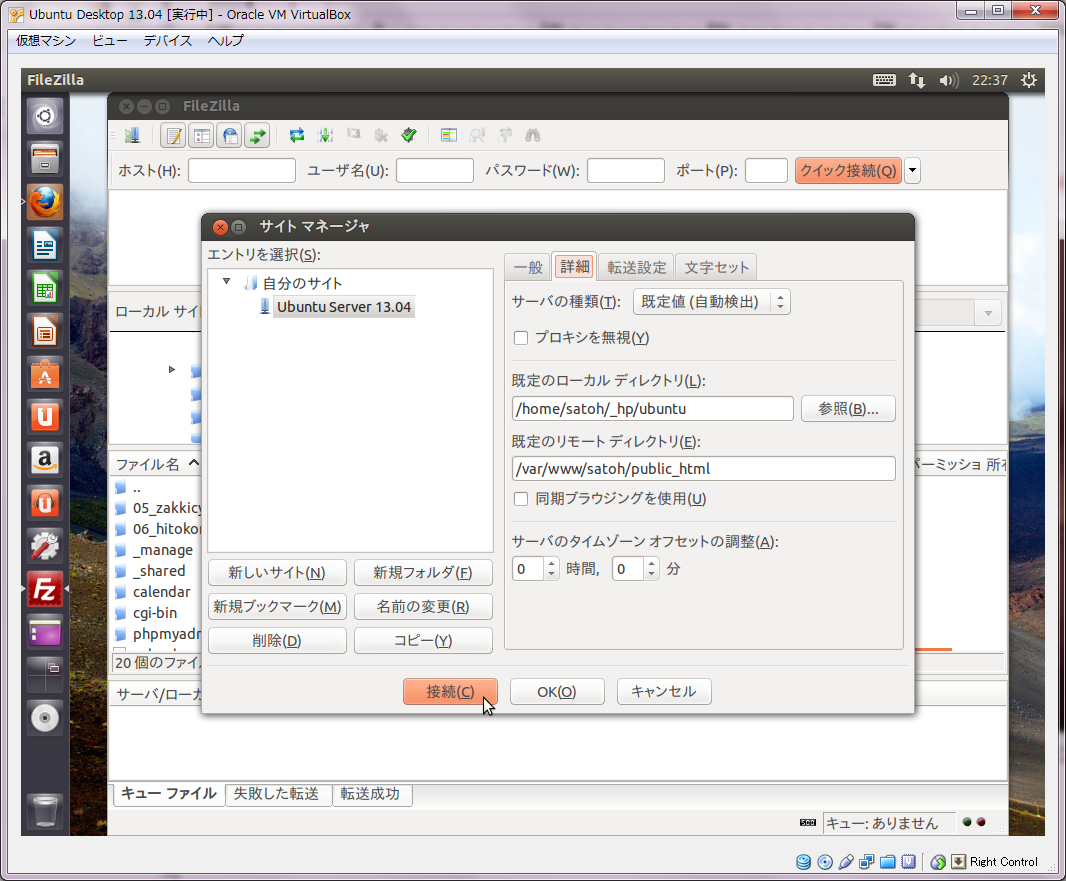
Task: Open the デバイス VirtualBox menu
Action: 168,41
